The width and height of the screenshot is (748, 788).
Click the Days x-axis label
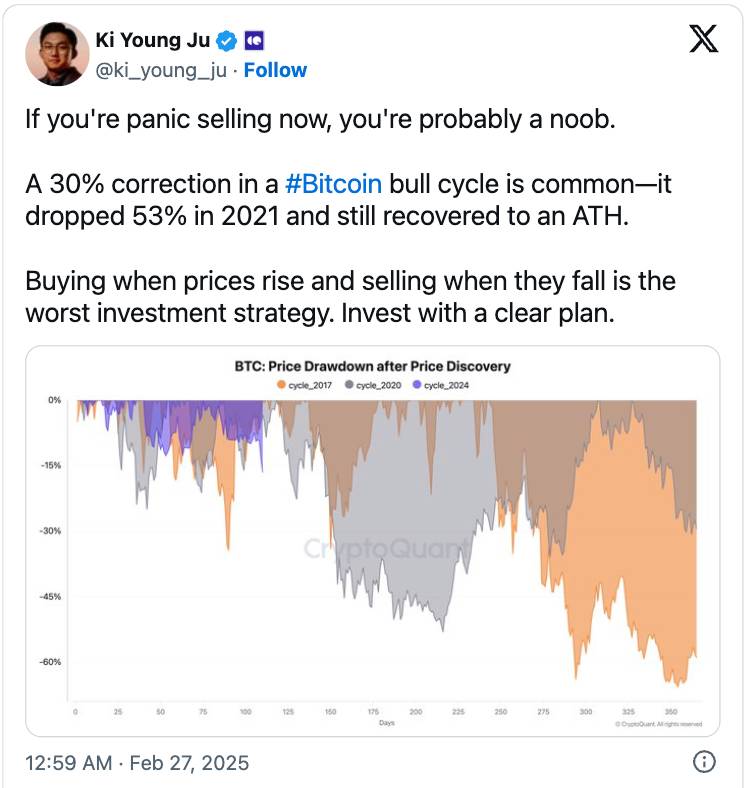[x=387, y=723]
